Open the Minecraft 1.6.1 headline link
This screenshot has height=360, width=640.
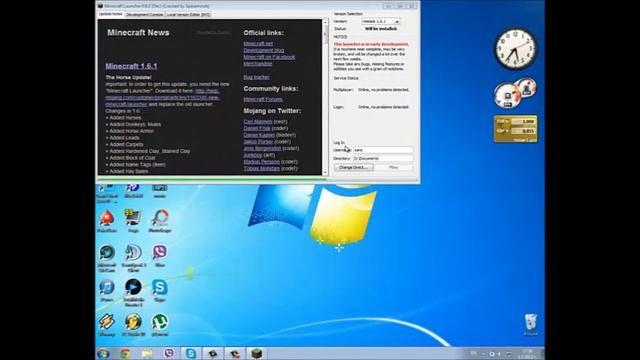click(x=131, y=66)
